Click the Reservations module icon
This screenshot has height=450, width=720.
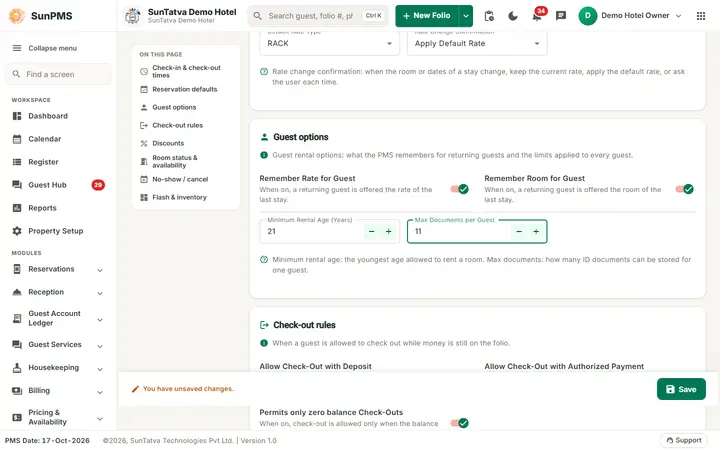click(x=17, y=269)
